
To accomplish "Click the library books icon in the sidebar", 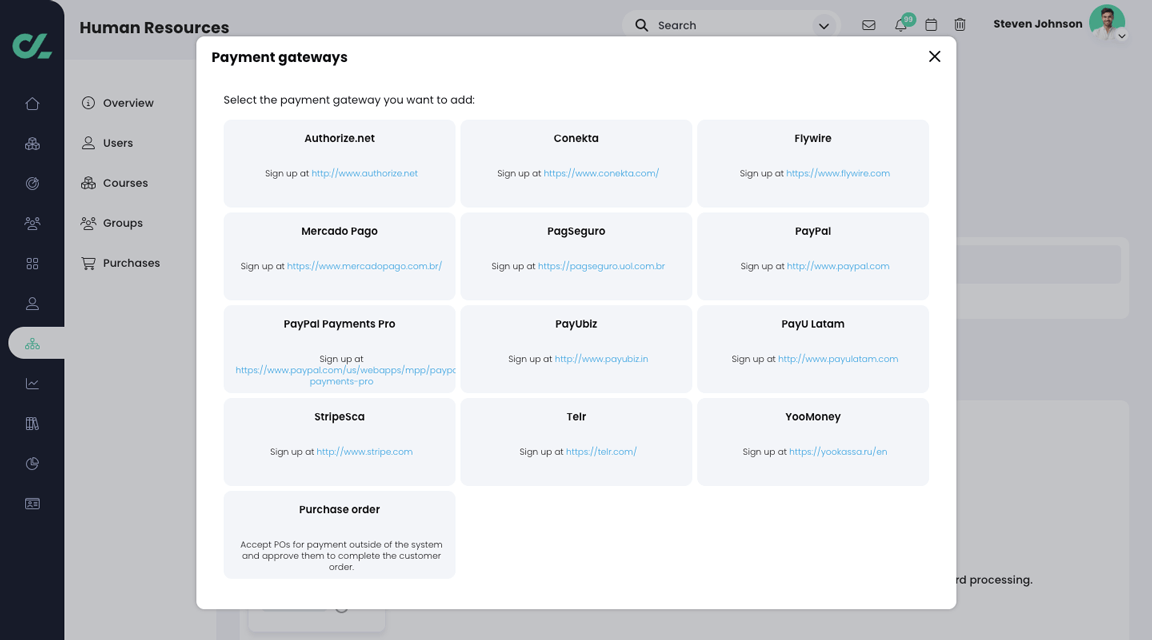I will pyautogui.click(x=32, y=423).
